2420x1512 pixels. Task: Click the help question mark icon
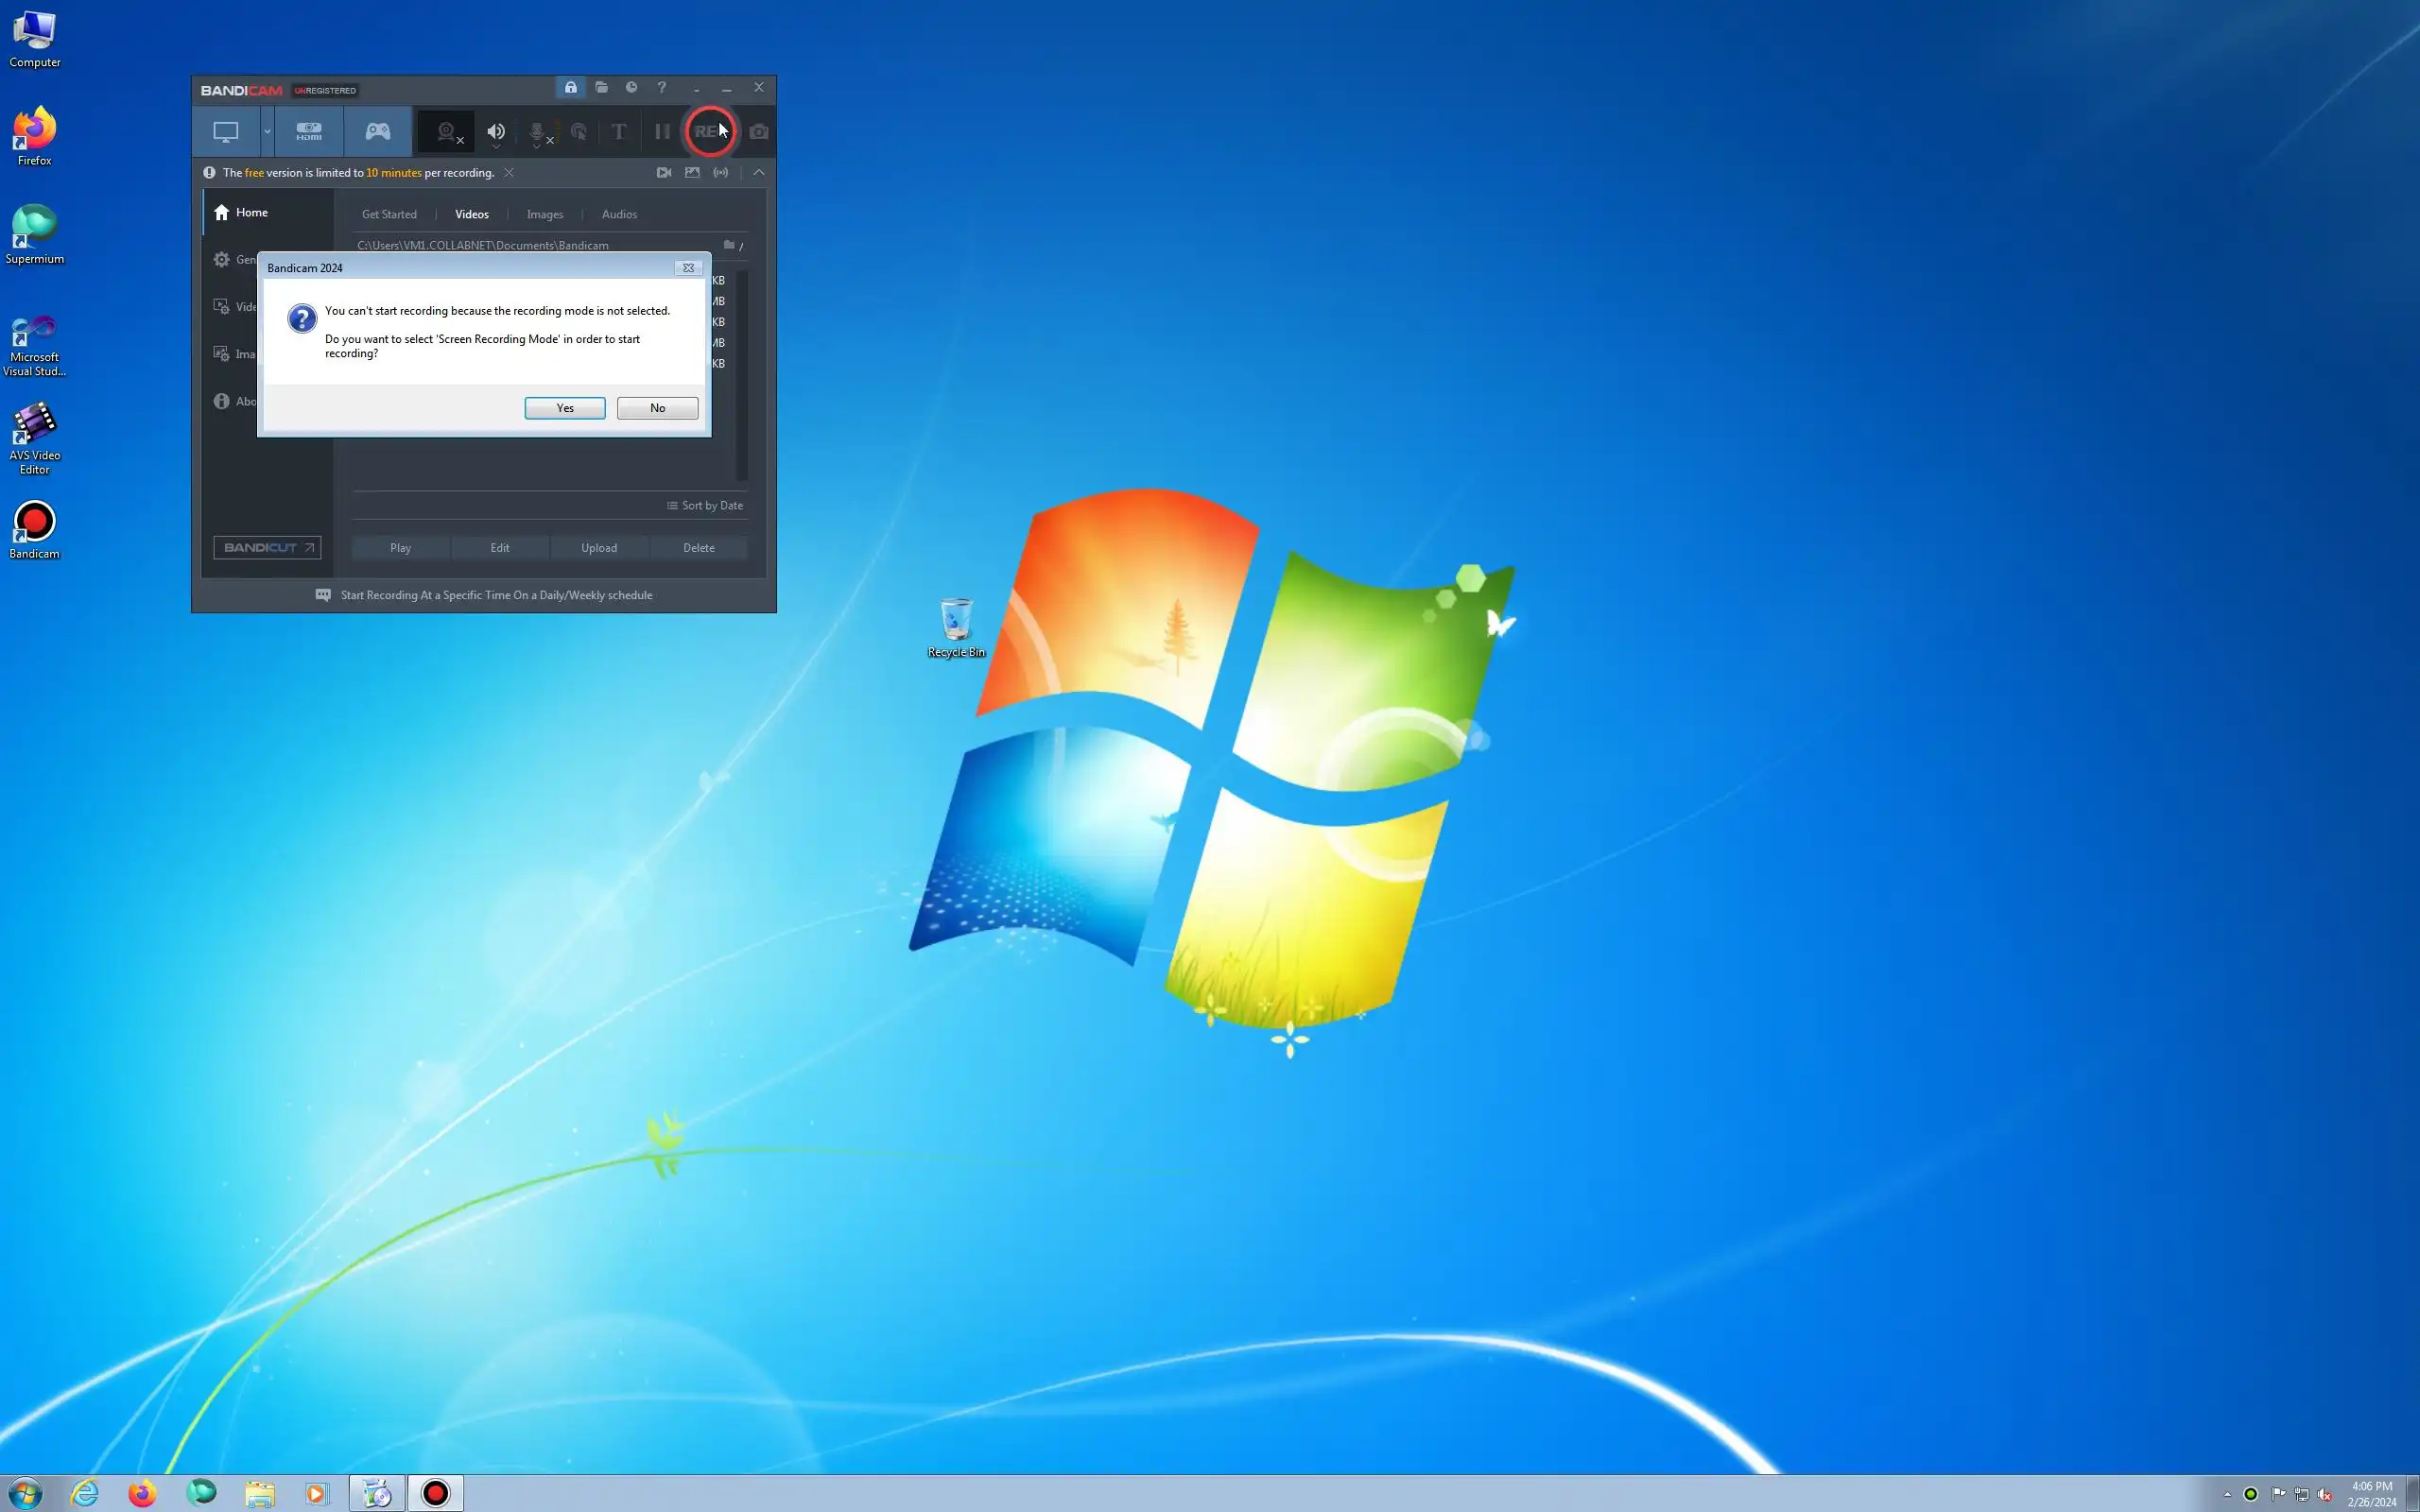661,88
